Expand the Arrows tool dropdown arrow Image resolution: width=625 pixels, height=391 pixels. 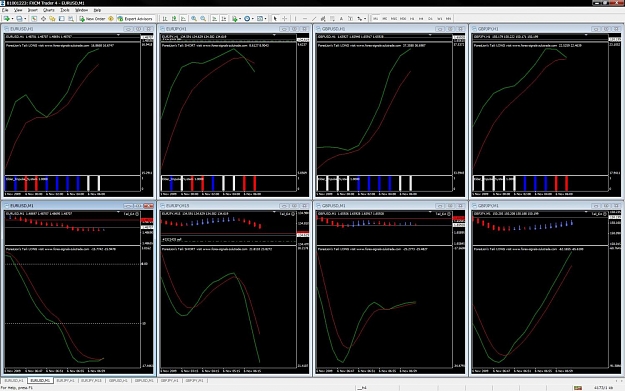365,18
